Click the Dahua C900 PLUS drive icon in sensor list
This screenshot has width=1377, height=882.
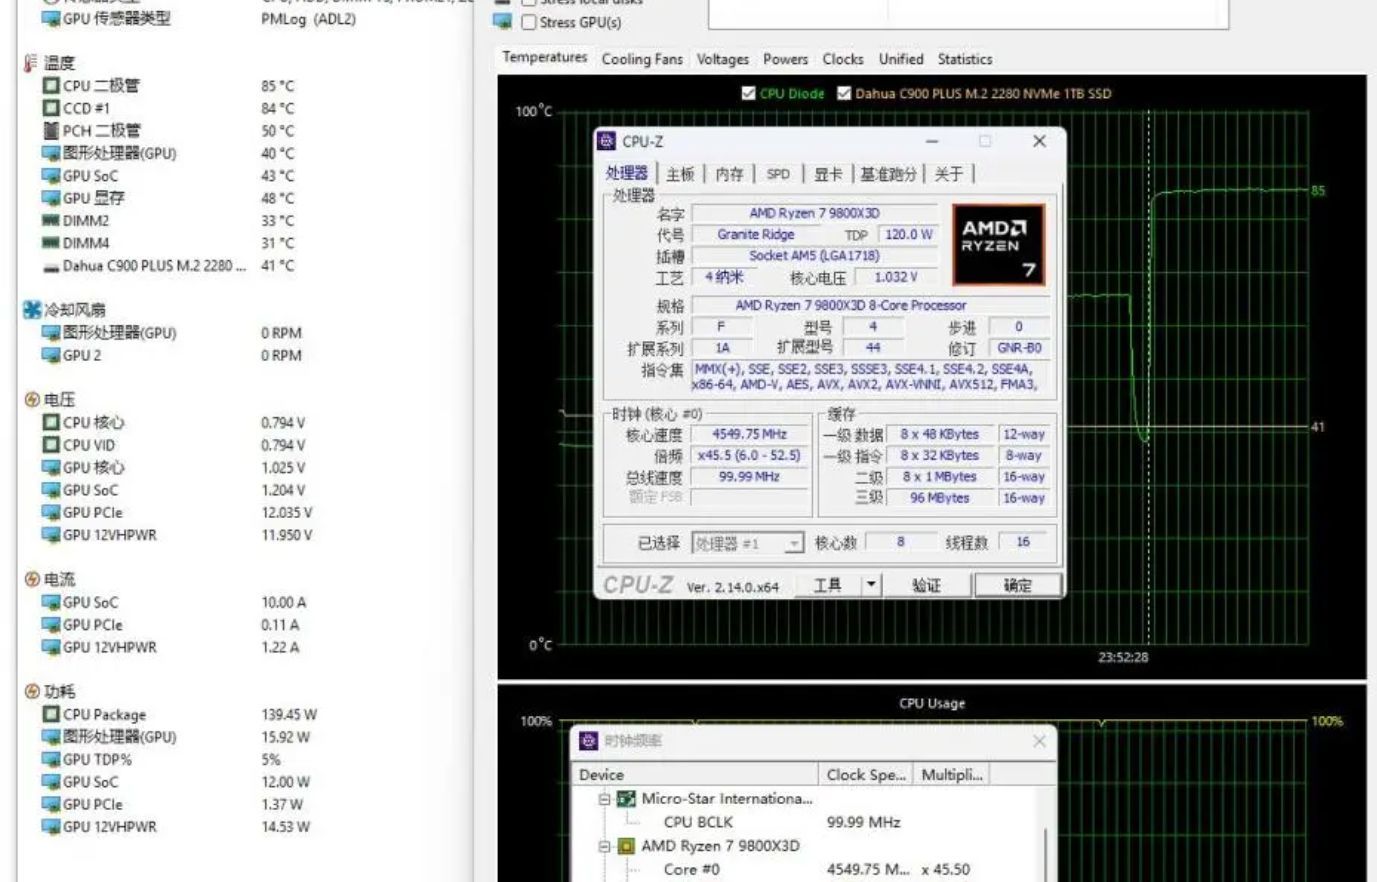pyautogui.click(x=51, y=267)
